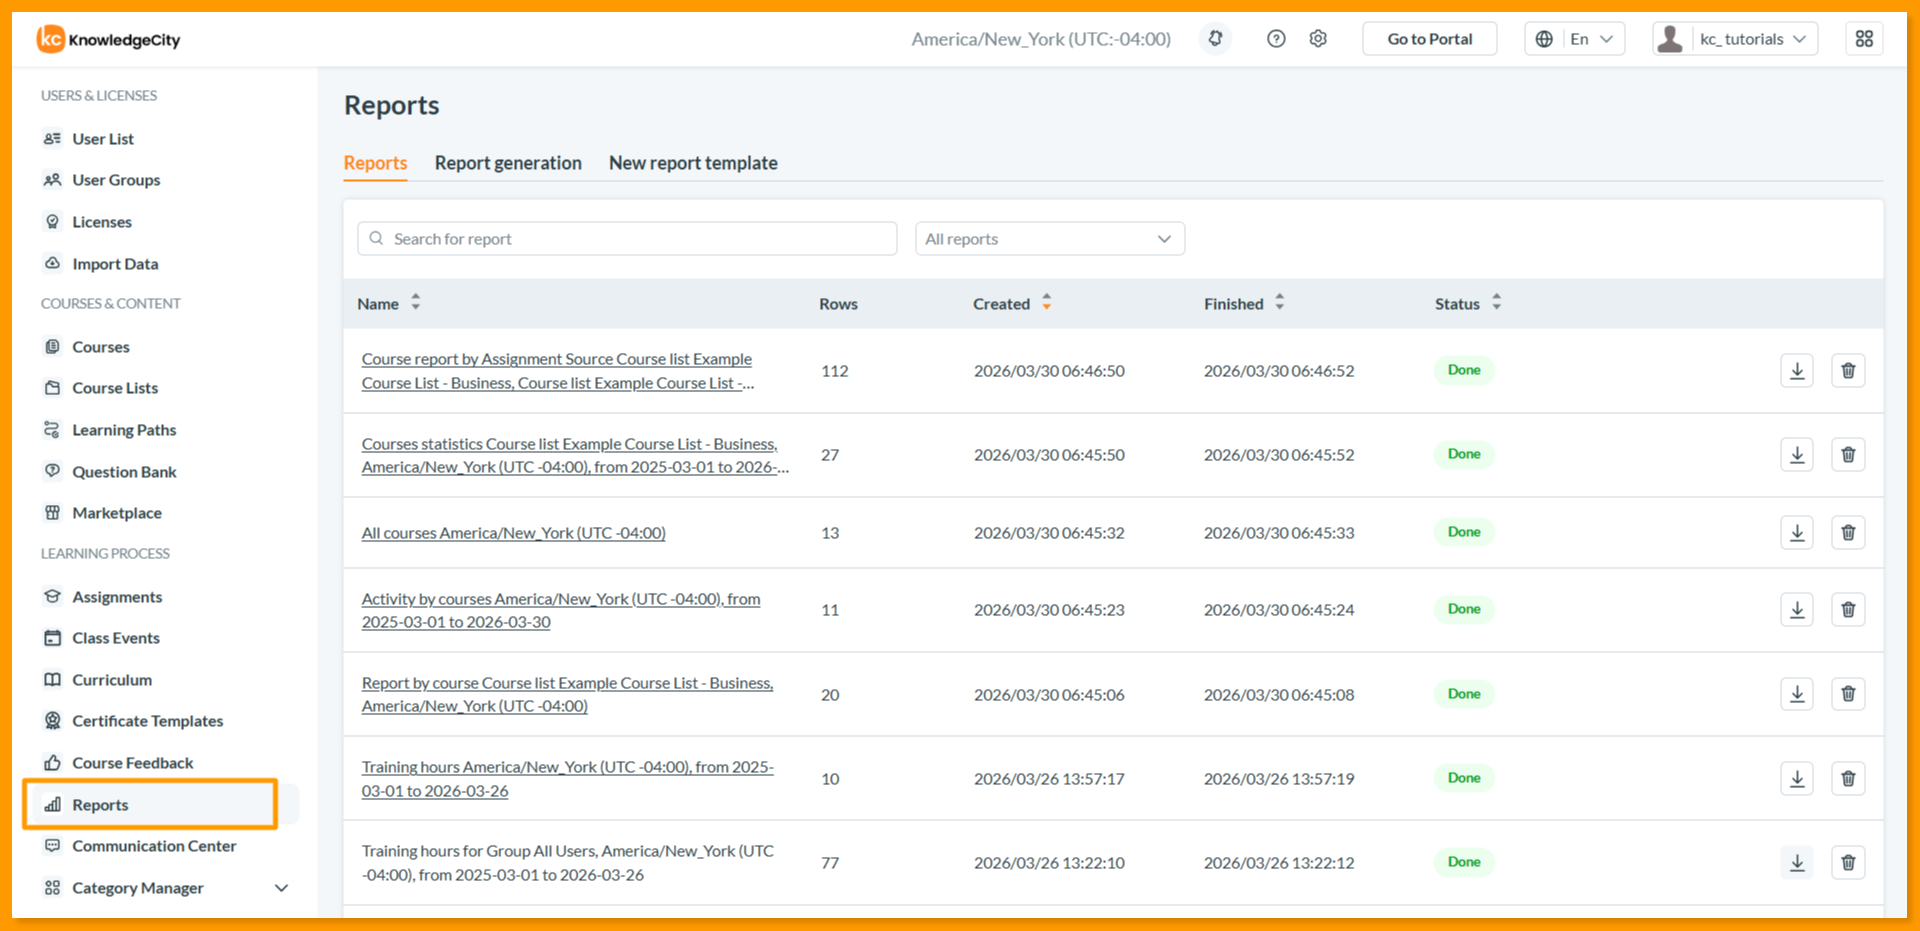
Task: Delete the Courses statistics report
Action: coord(1848,455)
